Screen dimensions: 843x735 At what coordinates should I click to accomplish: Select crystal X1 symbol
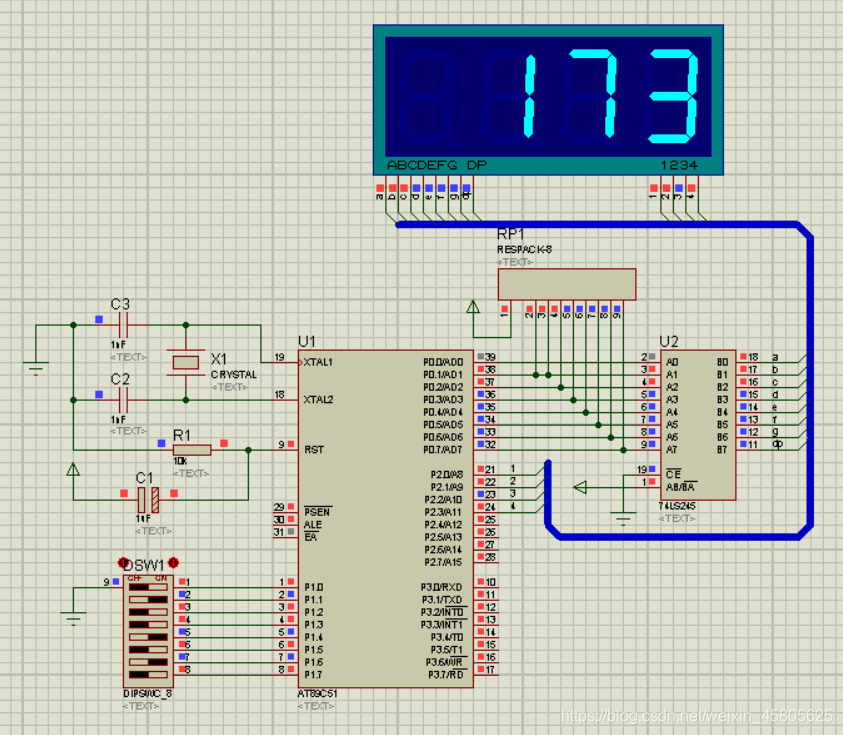pyautogui.click(x=186, y=362)
